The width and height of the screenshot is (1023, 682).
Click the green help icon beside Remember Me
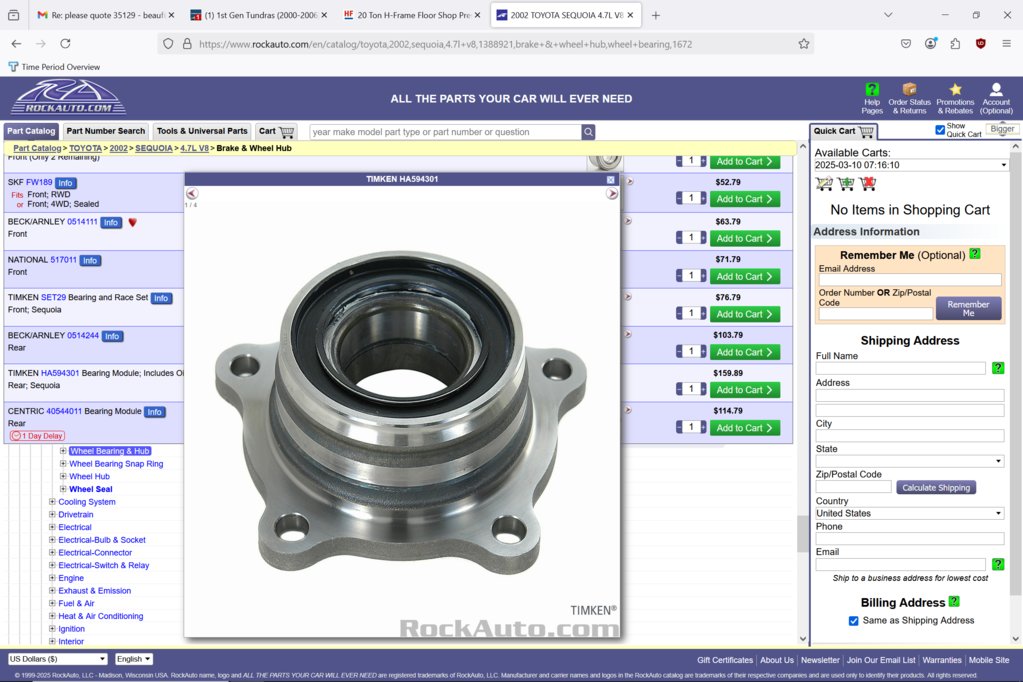tap(975, 254)
